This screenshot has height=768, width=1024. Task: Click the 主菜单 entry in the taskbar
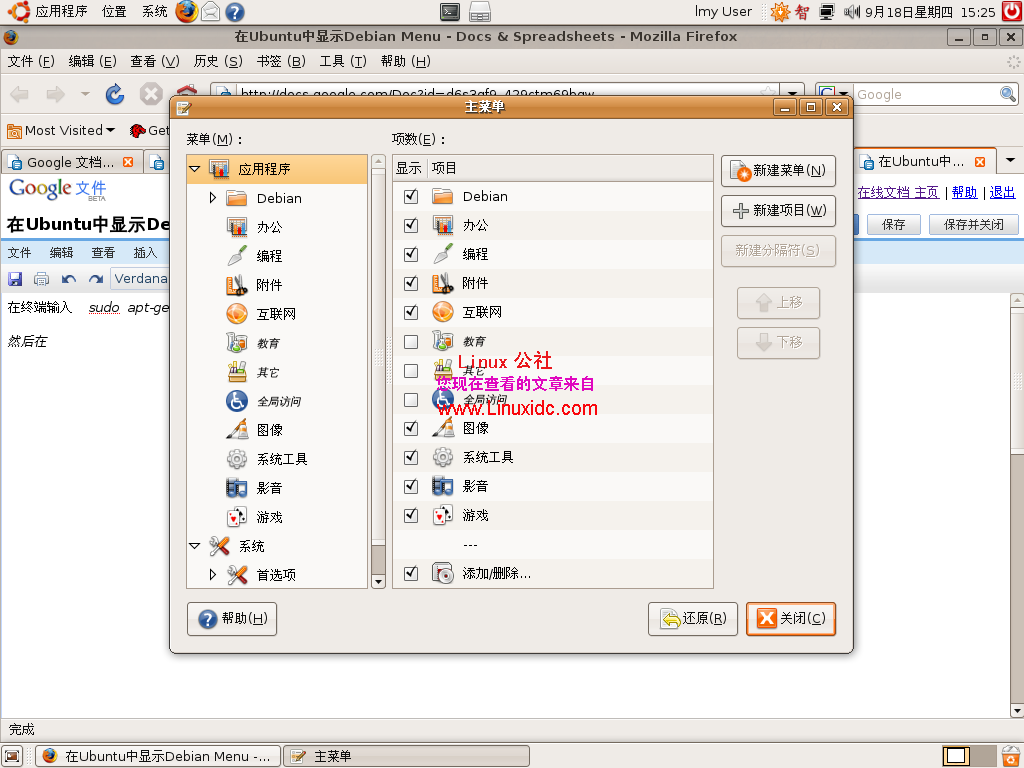(406, 756)
